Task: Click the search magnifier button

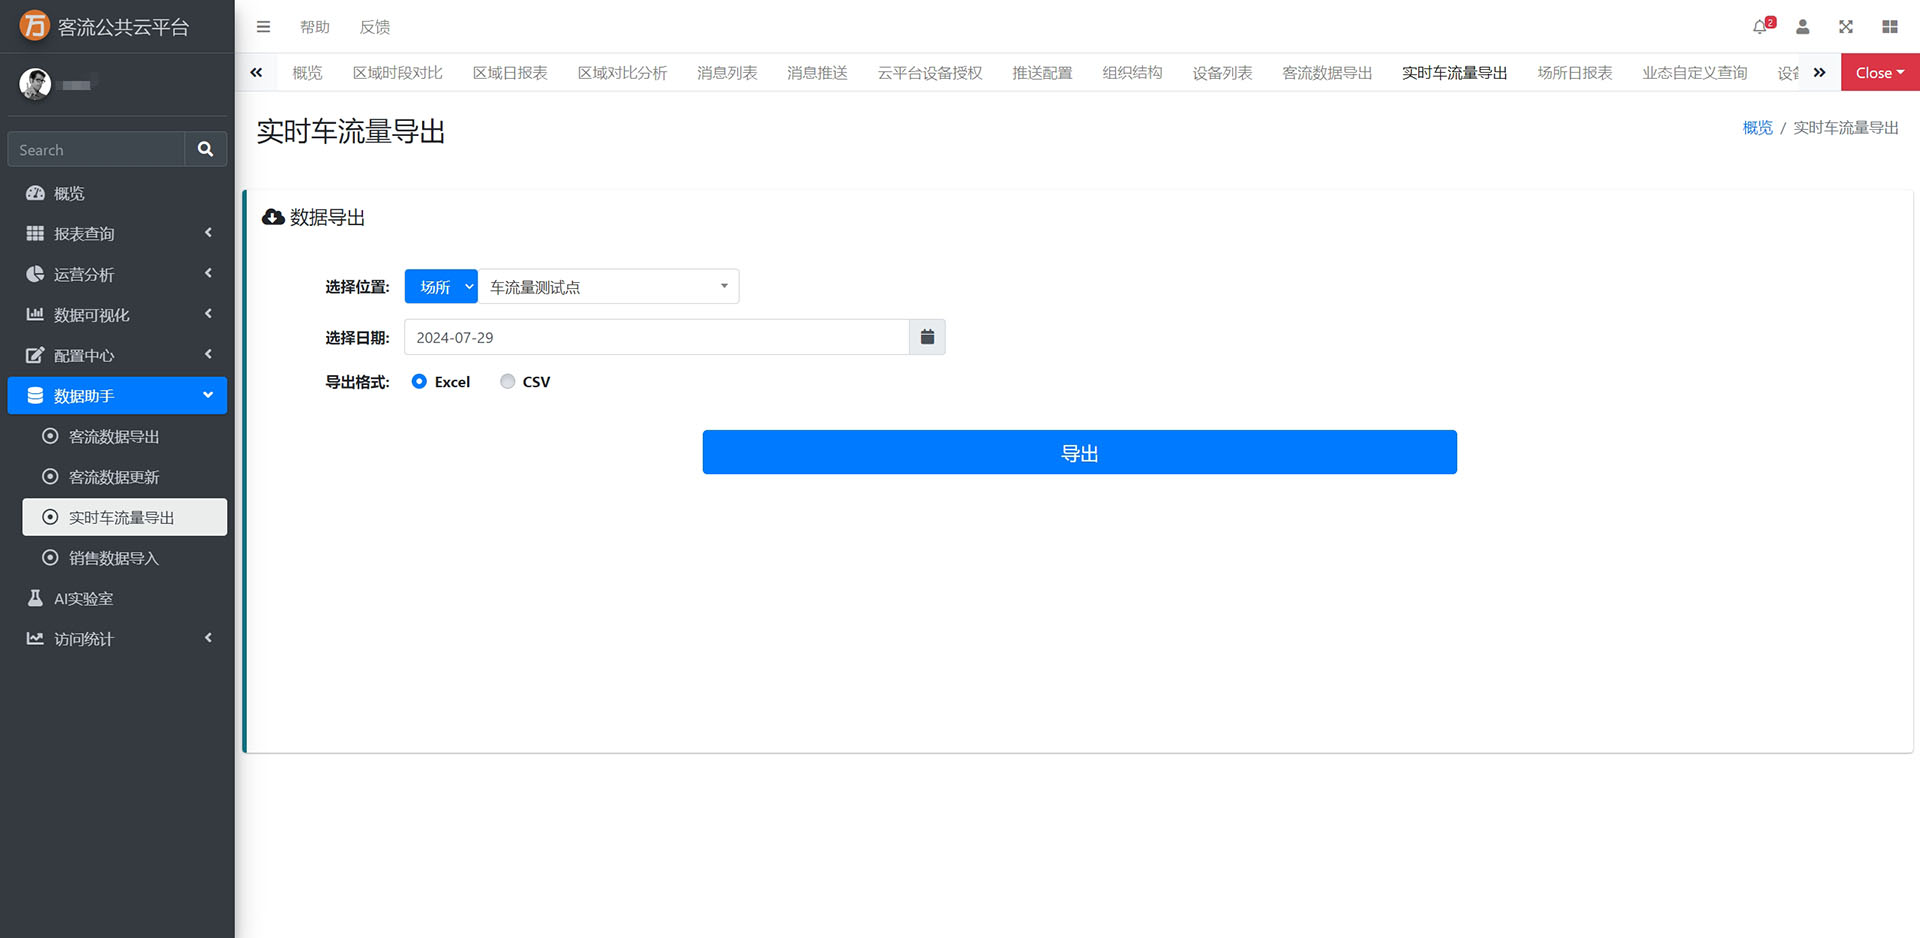Action: pos(205,149)
